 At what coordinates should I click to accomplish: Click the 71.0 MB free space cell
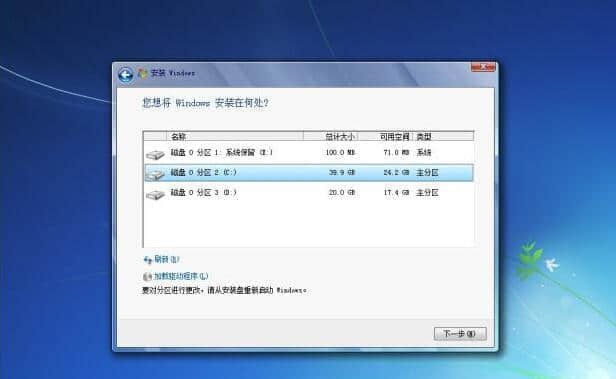(x=396, y=152)
